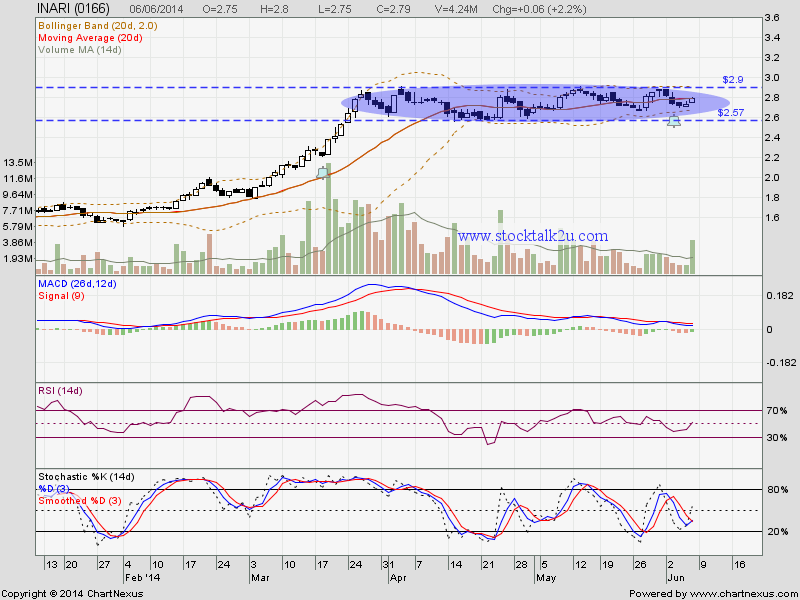The height and width of the screenshot is (600, 800).
Task: Click the 9.64M volume axis label
Action: (18, 194)
